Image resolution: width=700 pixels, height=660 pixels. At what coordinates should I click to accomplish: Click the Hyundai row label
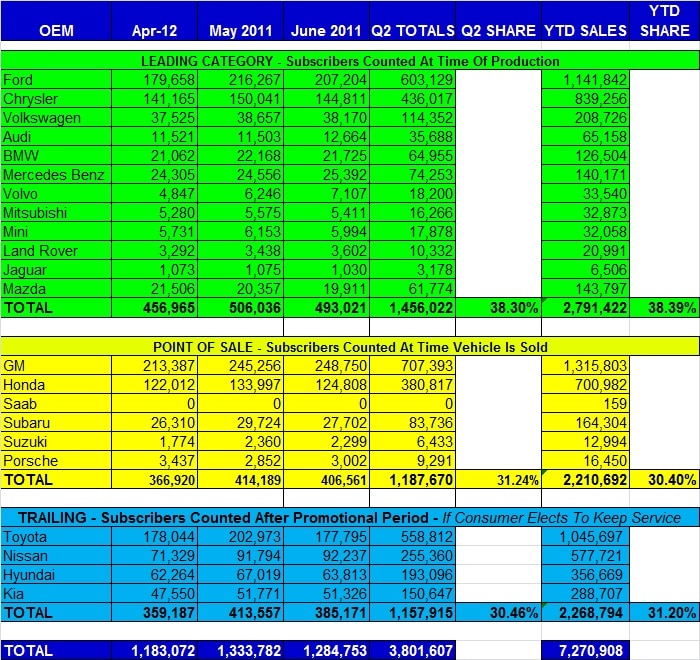29,574
